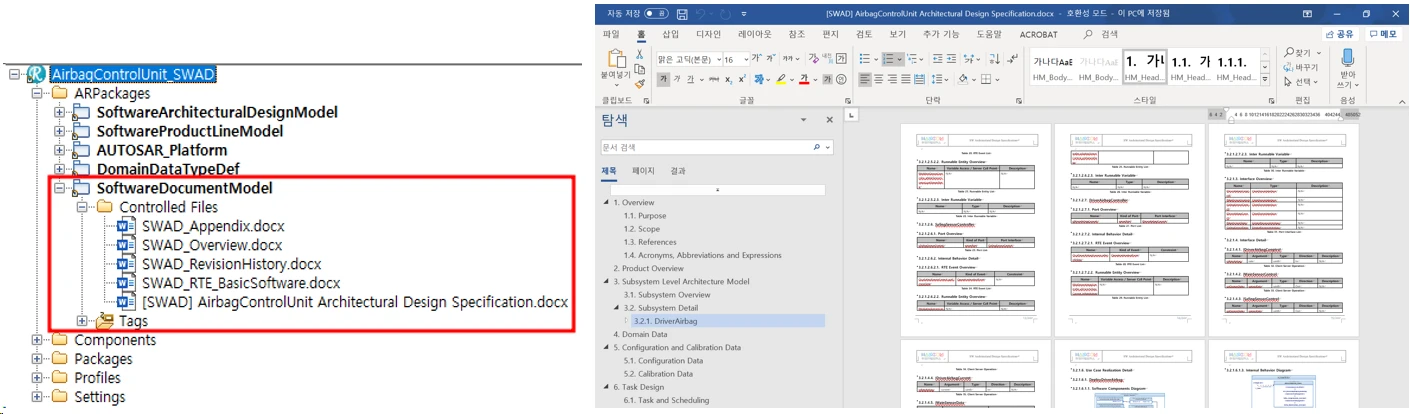Click the Redo icon in Word
The image size is (1410, 414).
pyautogui.click(x=725, y=14)
